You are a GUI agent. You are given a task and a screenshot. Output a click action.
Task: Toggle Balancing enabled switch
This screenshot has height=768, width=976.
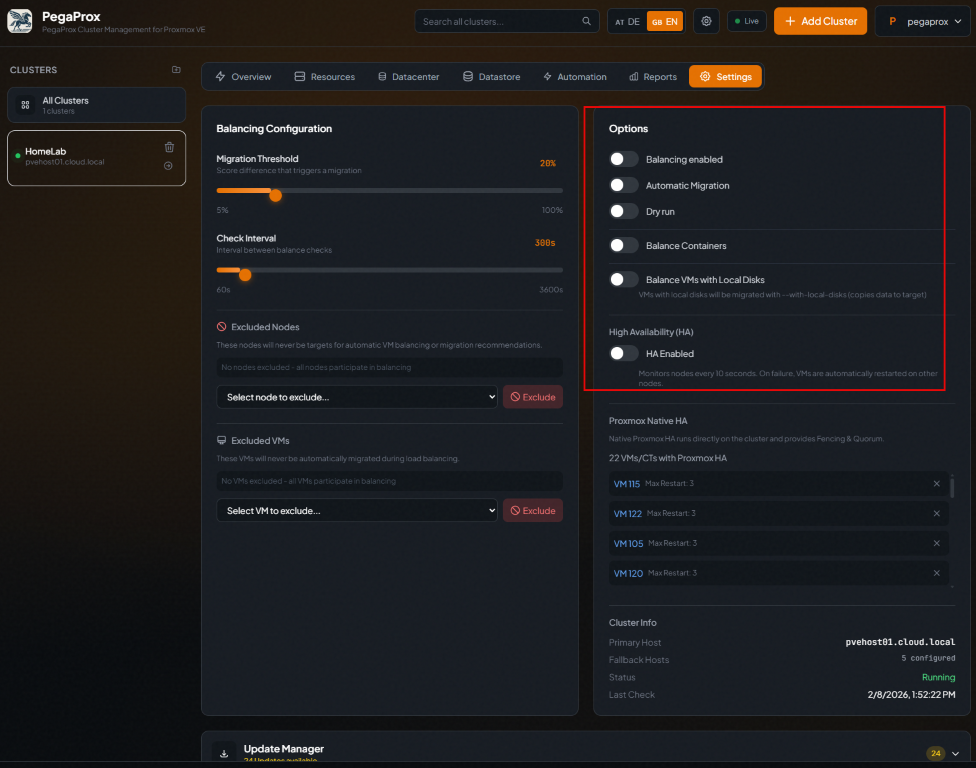[x=624, y=159]
